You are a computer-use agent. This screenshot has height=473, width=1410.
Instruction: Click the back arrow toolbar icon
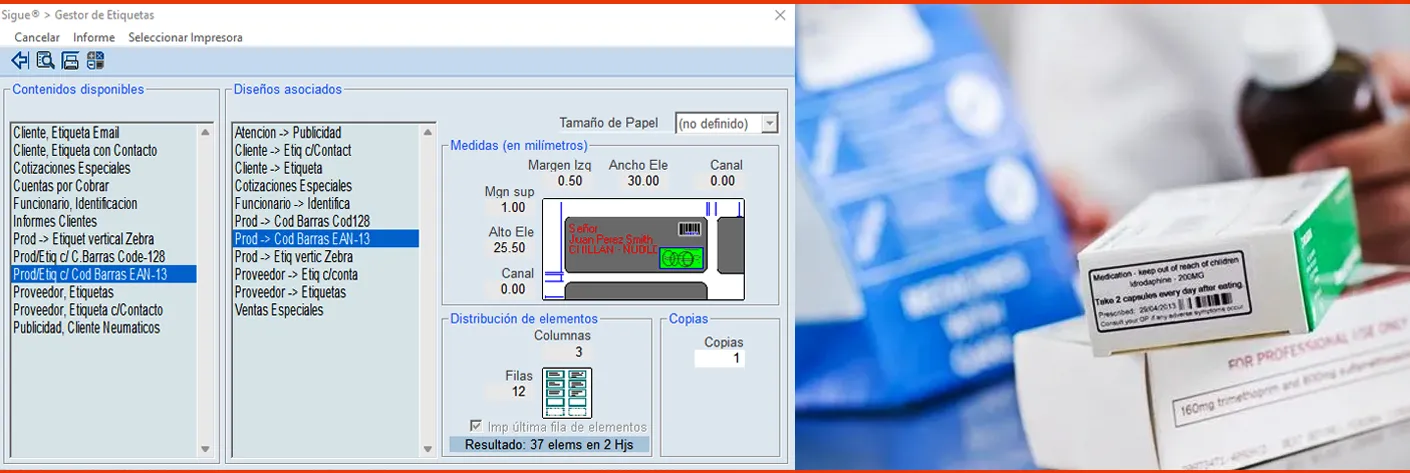pos(20,61)
